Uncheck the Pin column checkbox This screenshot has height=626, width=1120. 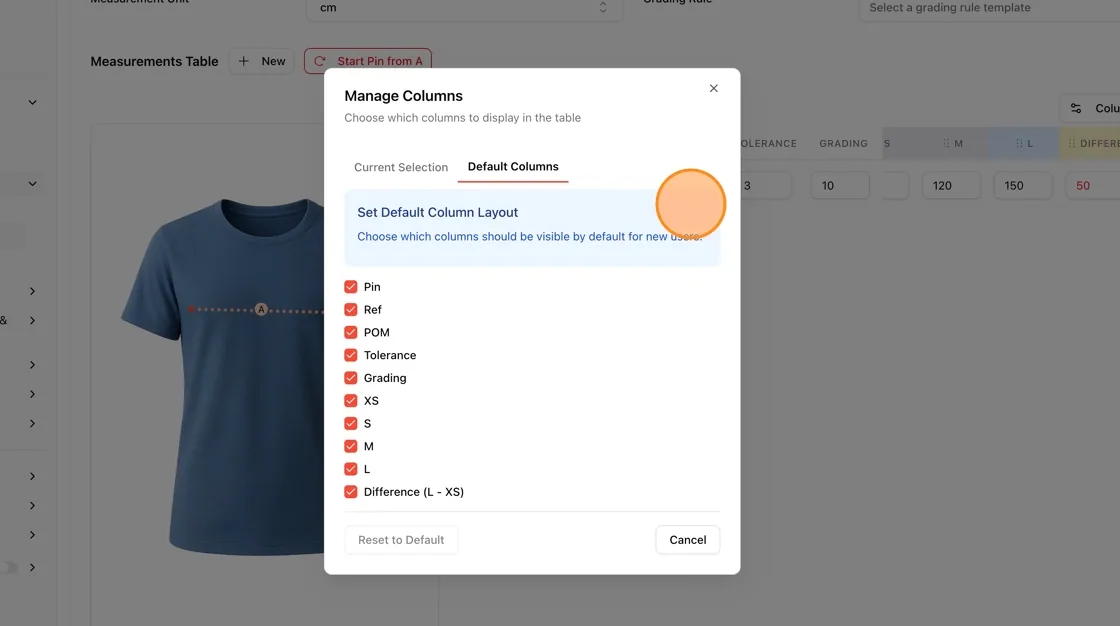(x=351, y=287)
